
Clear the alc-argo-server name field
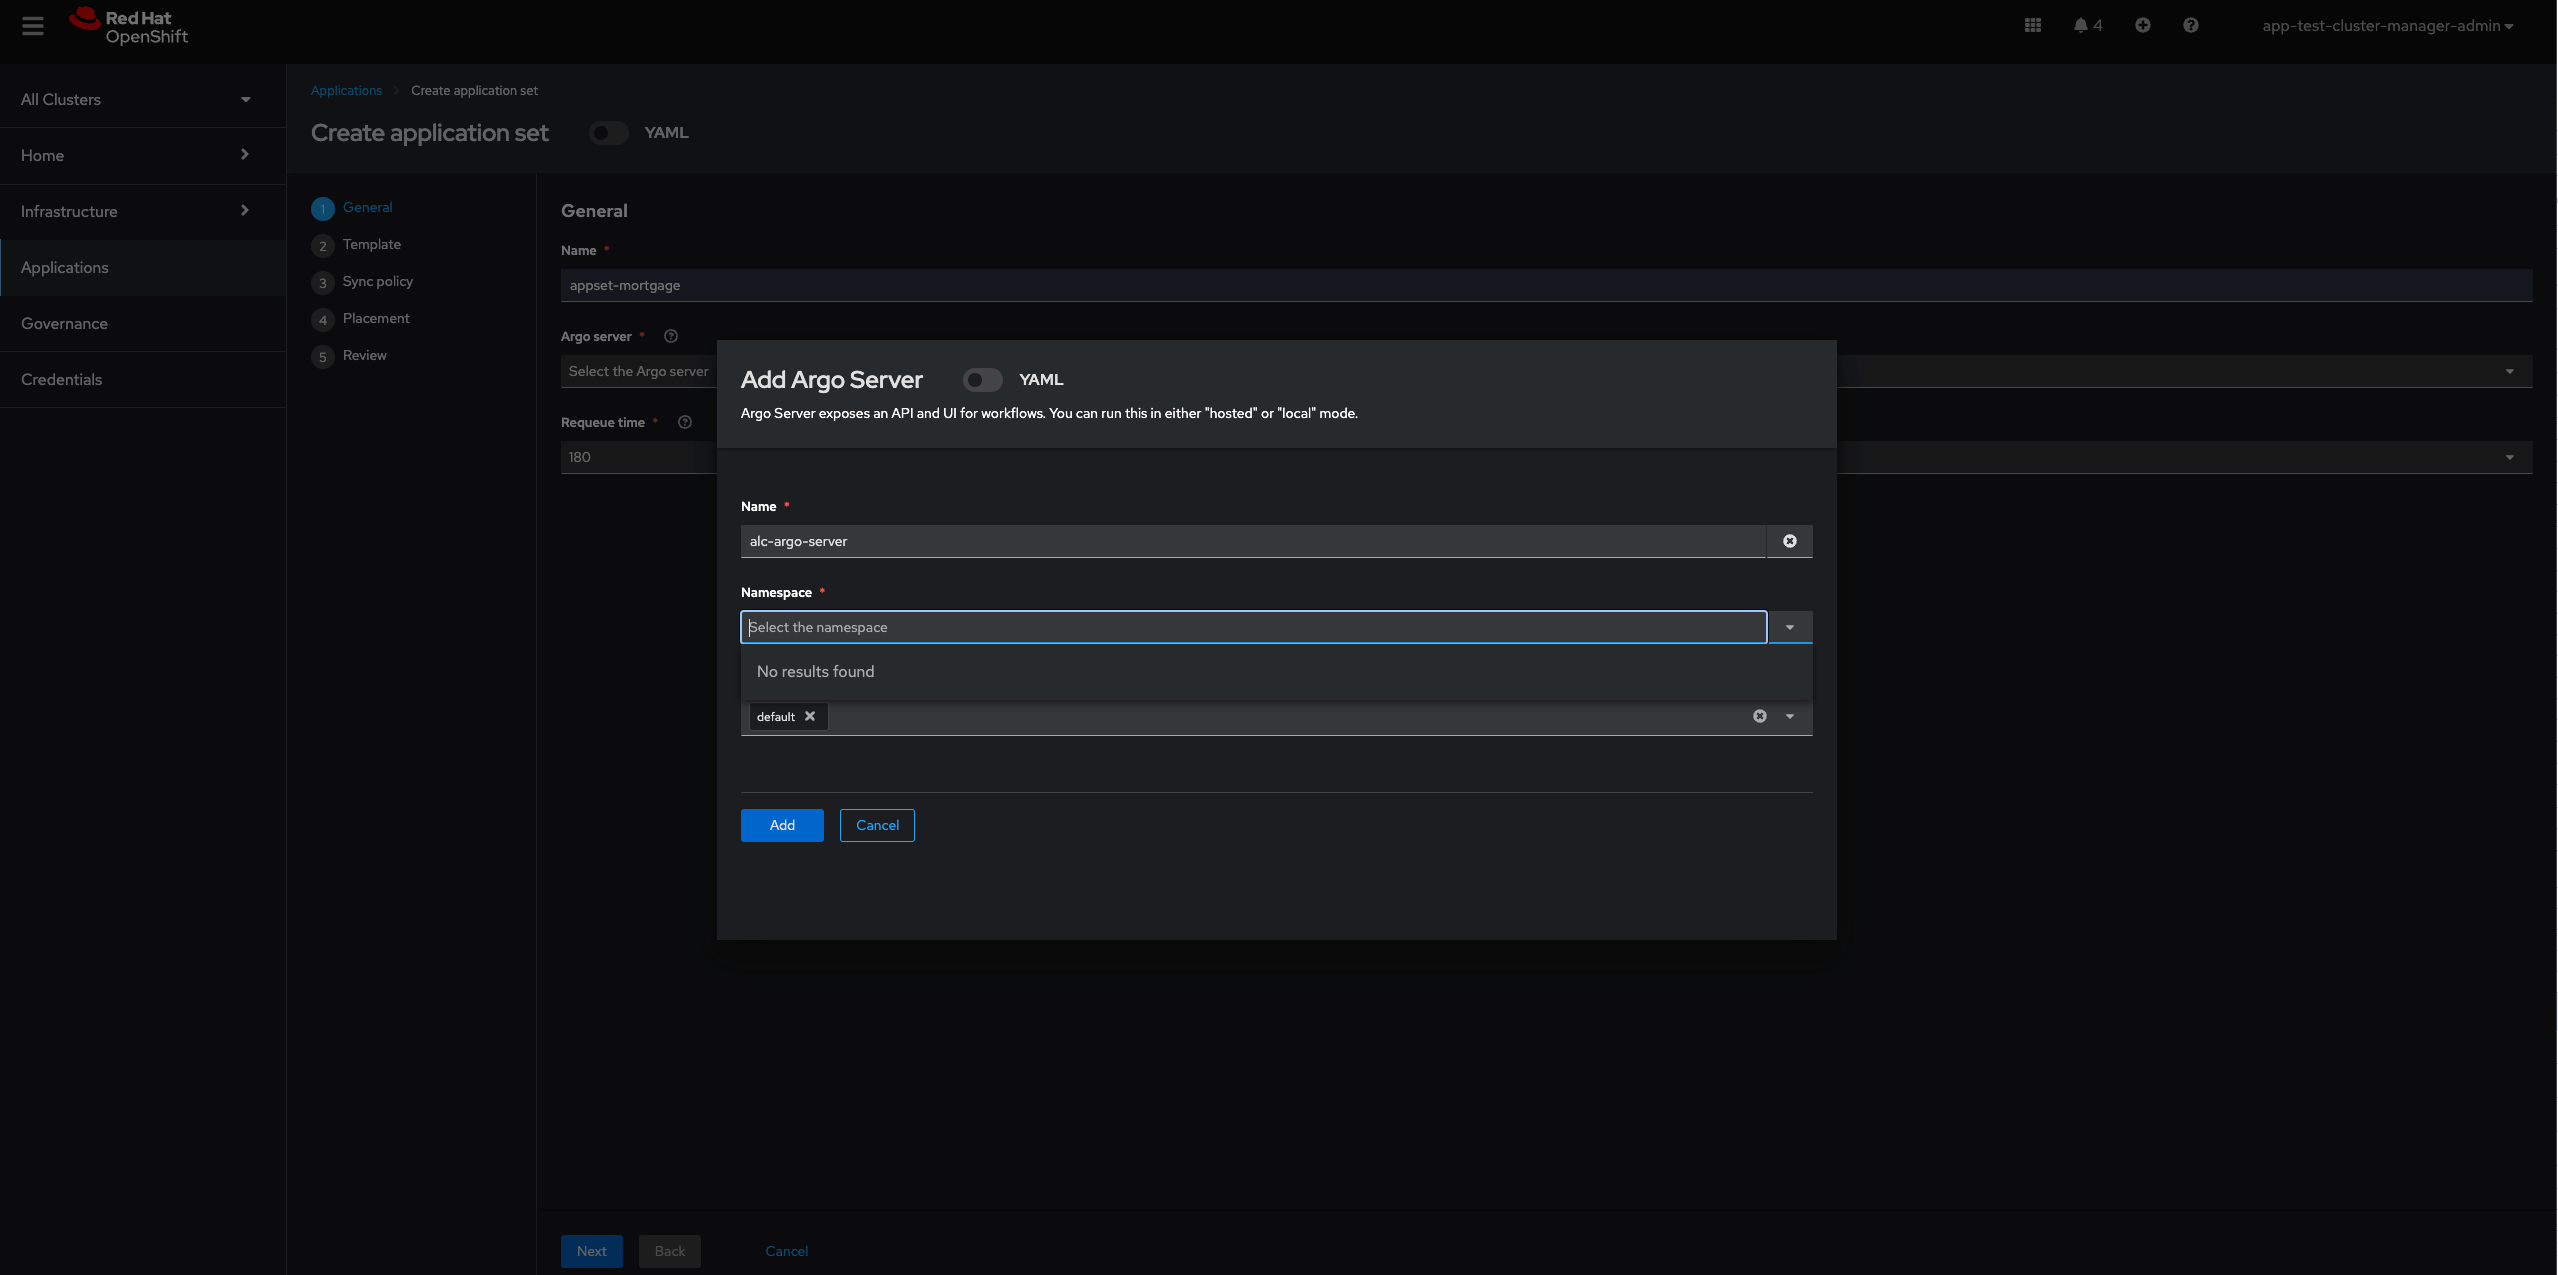coord(1789,541)
